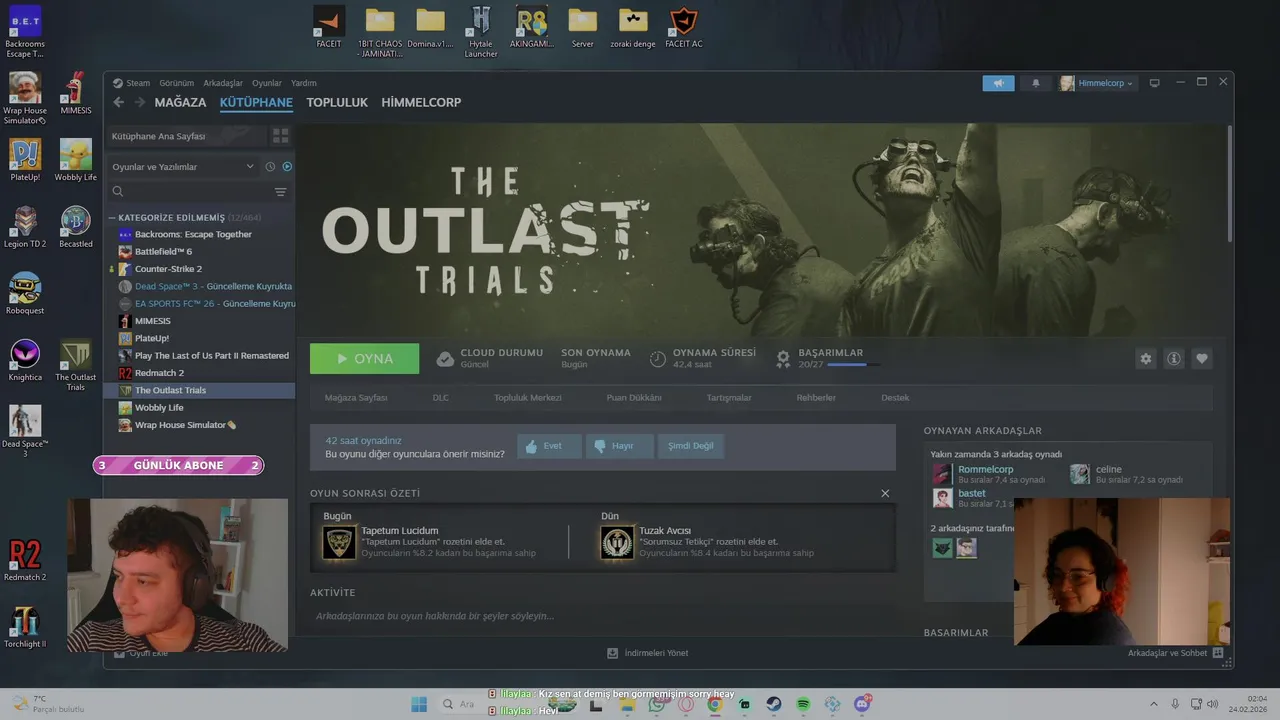This screenshot has width=1280, height=720.
Task: Select Wobbly Life in the library list
Action: (200, 407)
